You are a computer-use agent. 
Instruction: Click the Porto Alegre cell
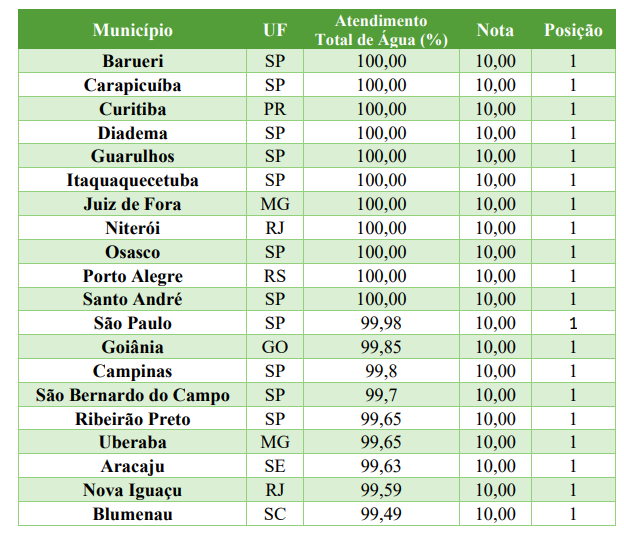tap(132, 276)
